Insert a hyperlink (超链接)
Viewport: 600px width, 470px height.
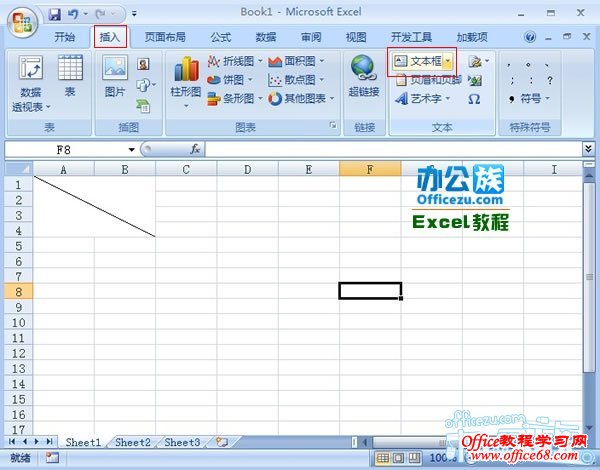(364, 76)
